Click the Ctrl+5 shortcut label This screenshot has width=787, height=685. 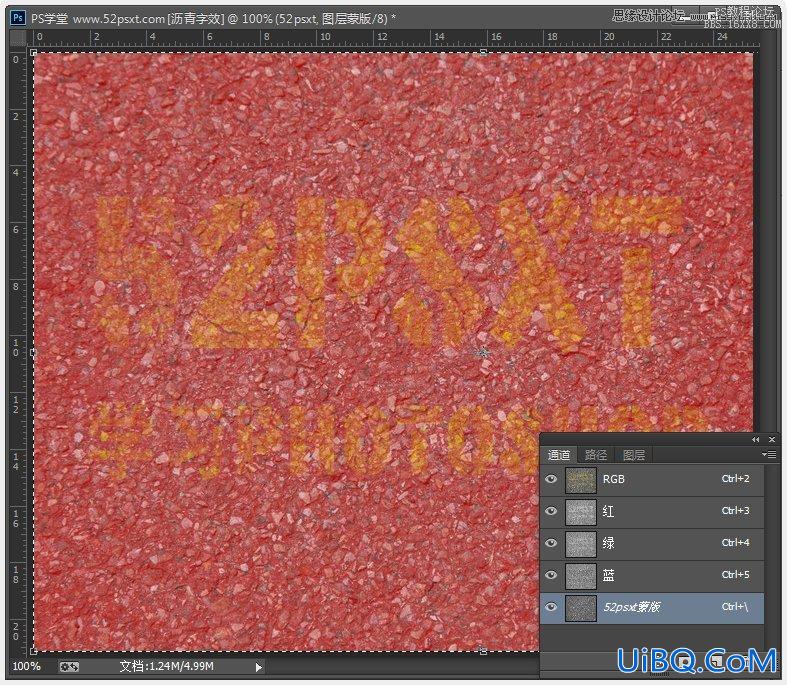coord(735,575)
